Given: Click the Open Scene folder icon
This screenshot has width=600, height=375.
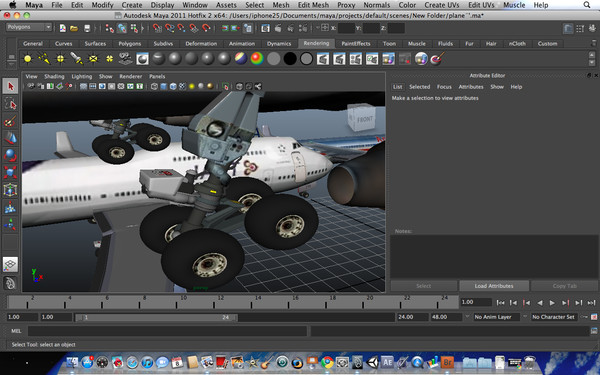Looking at the screenshot, I should click(x=74, y=28).
